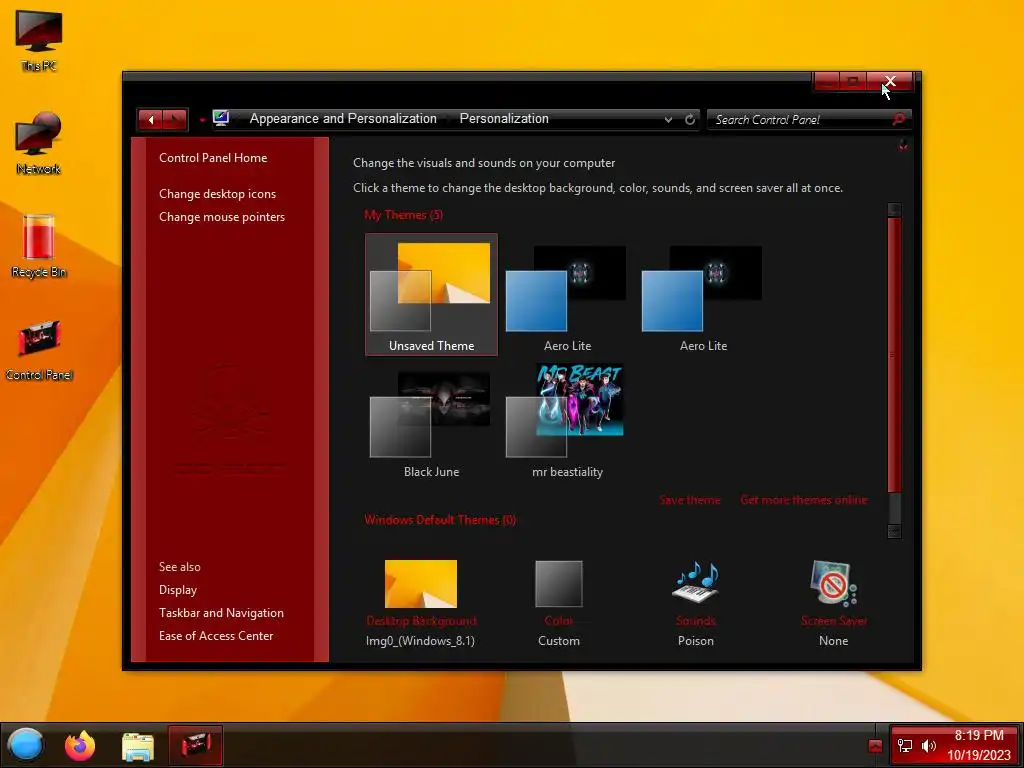
Task: Open Desktop Background settings icon
Action: pyautogui.click(x=421, y=584)
